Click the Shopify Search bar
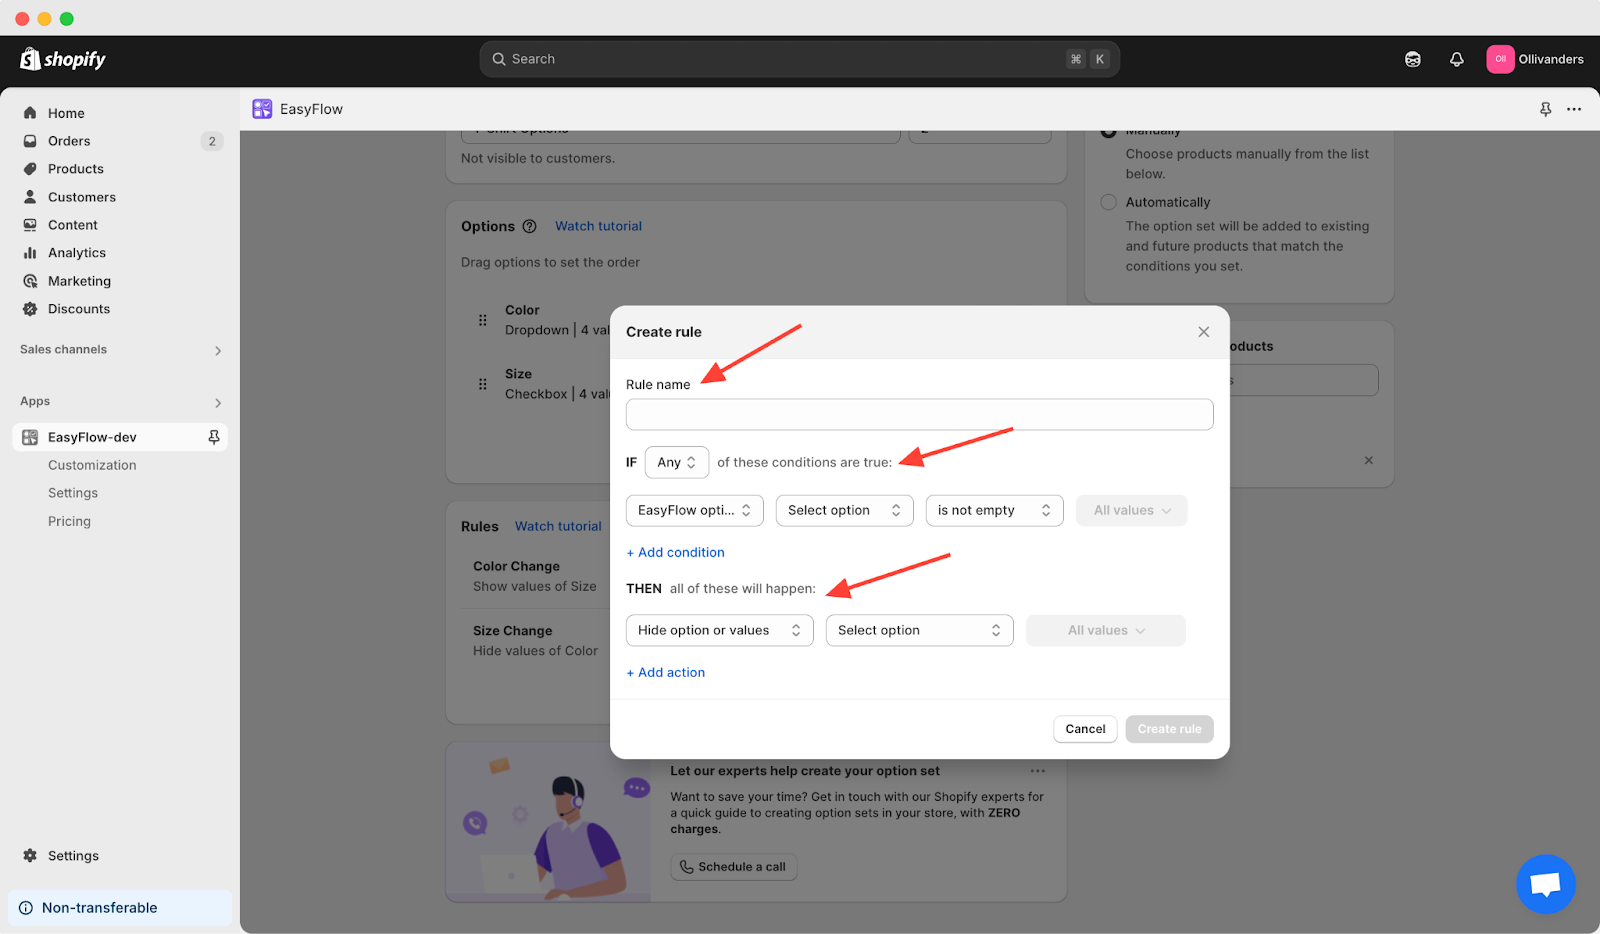The image size is (1600, 934). (x=799, y=59)
